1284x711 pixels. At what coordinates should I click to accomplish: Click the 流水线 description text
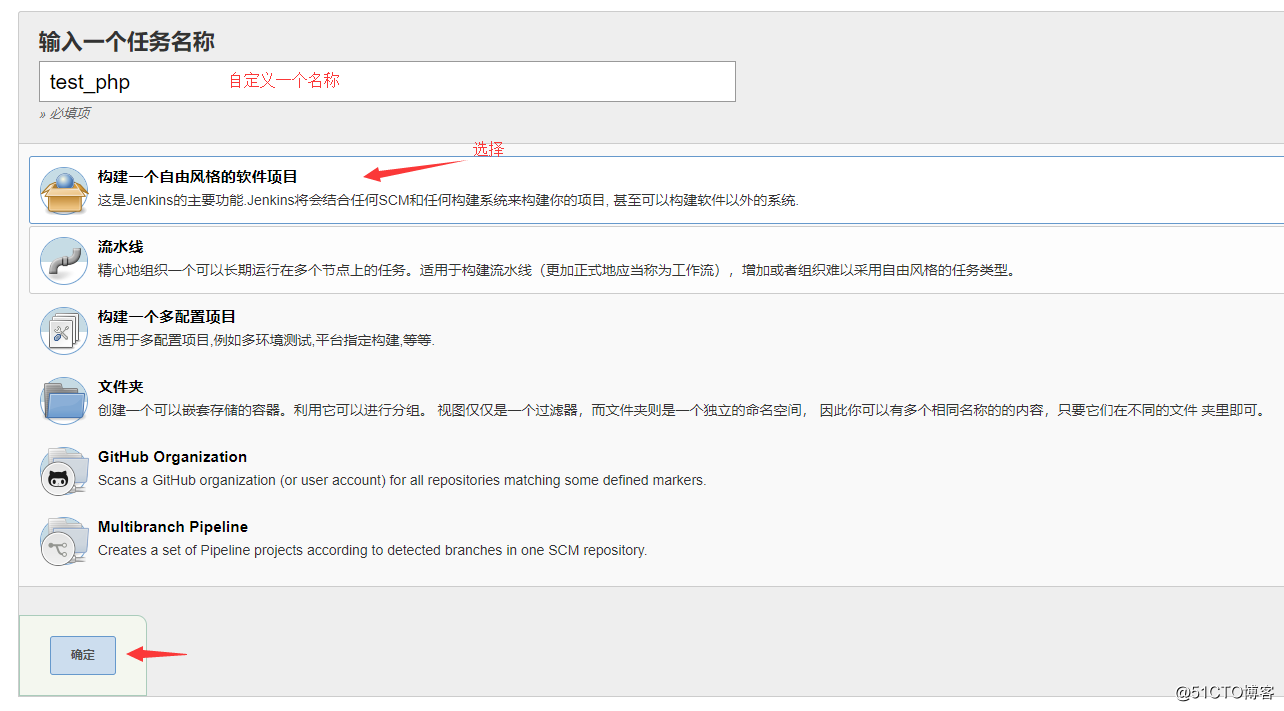(x=557, y=270)
